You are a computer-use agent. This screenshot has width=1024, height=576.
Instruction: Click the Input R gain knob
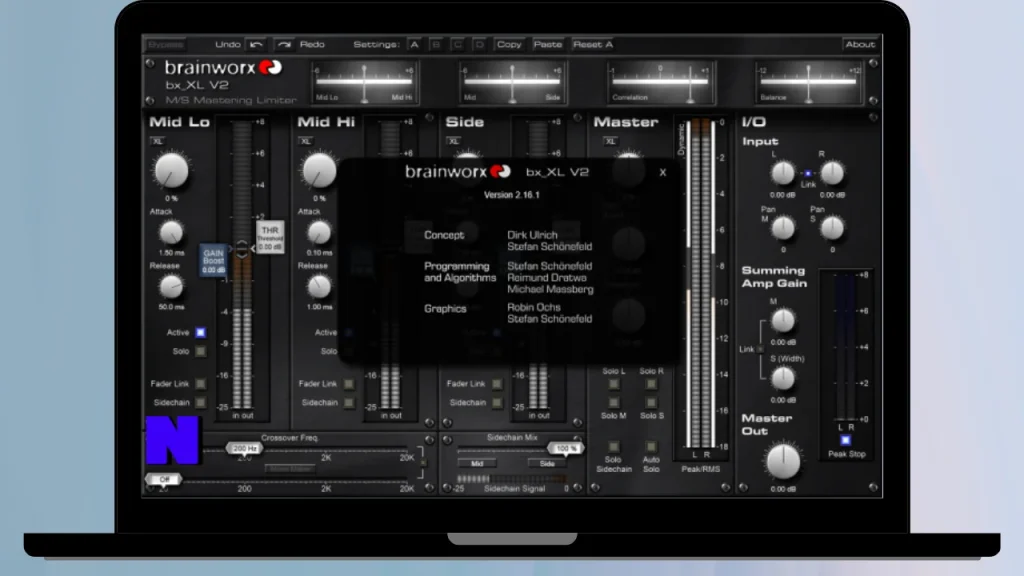(x=832, y=174)
